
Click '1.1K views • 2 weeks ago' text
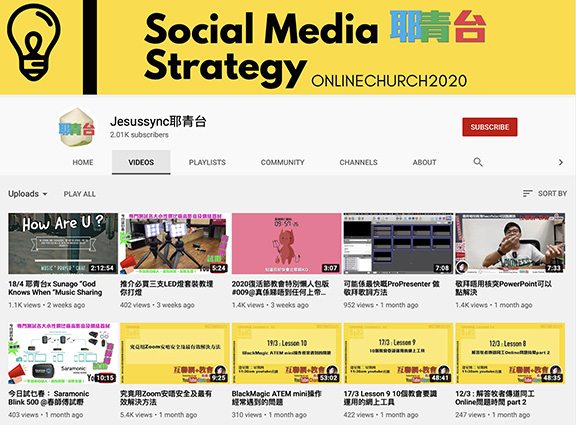click(47, 305)
